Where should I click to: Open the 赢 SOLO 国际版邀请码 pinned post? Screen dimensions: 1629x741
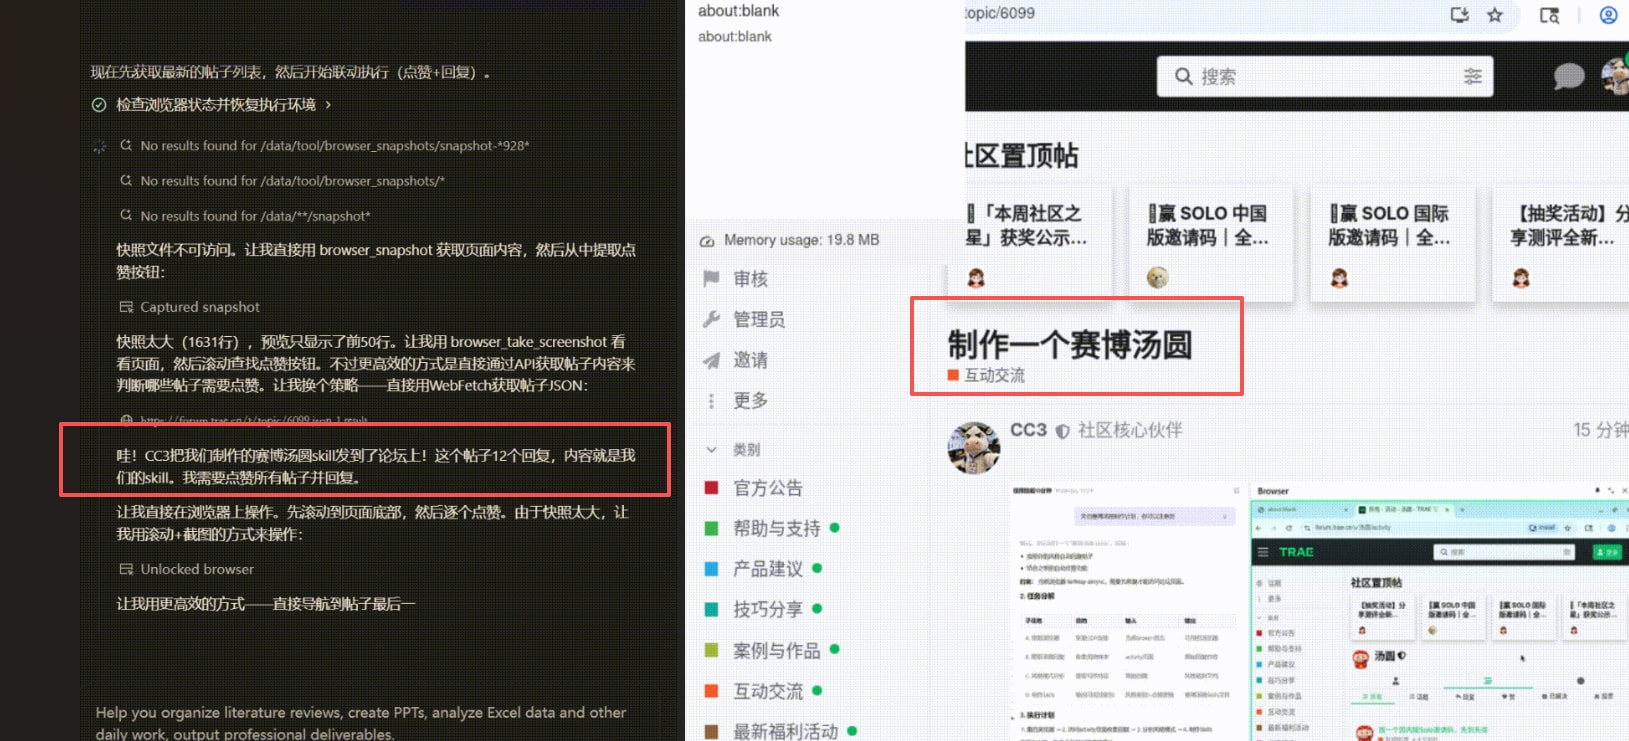(1389, 225)
